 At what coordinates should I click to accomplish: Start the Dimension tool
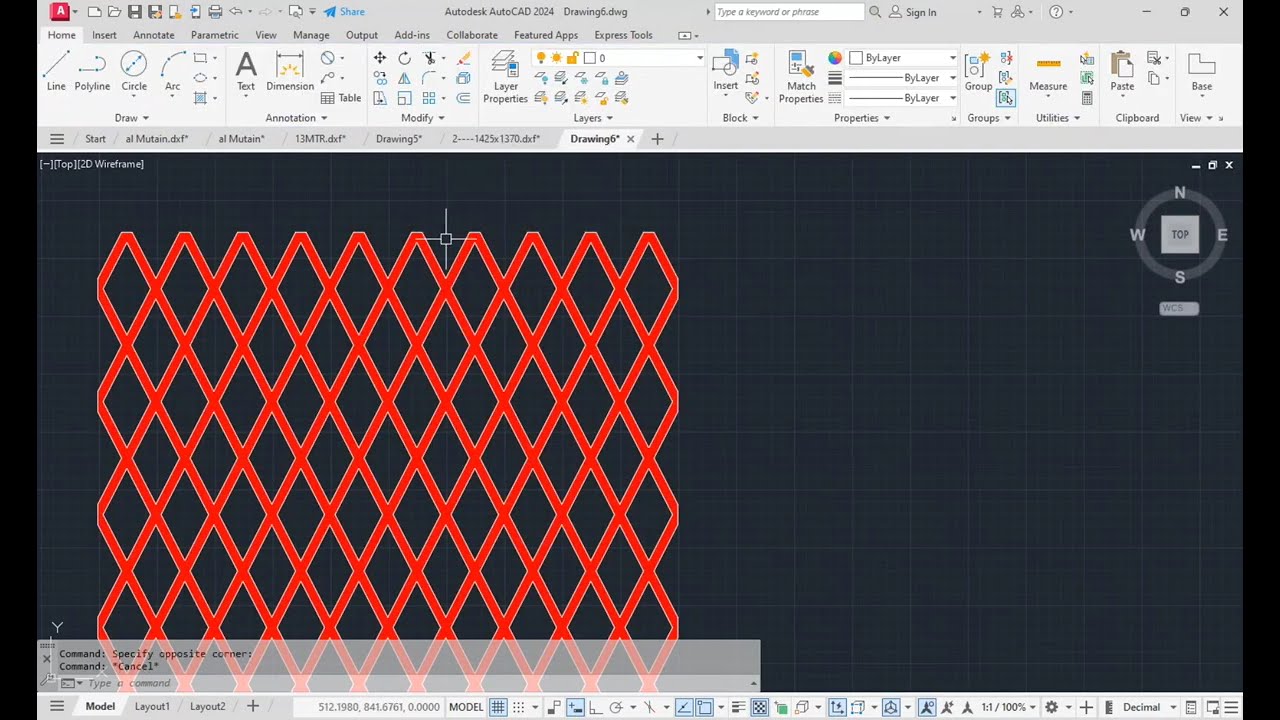290,71
